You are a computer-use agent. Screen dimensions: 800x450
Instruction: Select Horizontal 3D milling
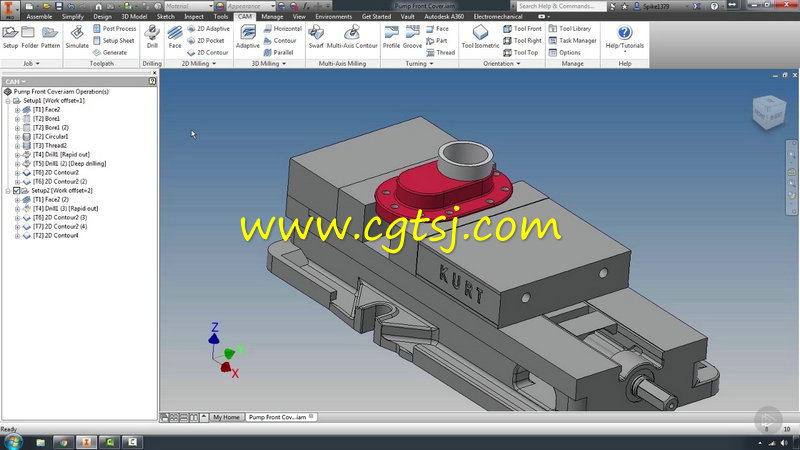click(283, 29)
